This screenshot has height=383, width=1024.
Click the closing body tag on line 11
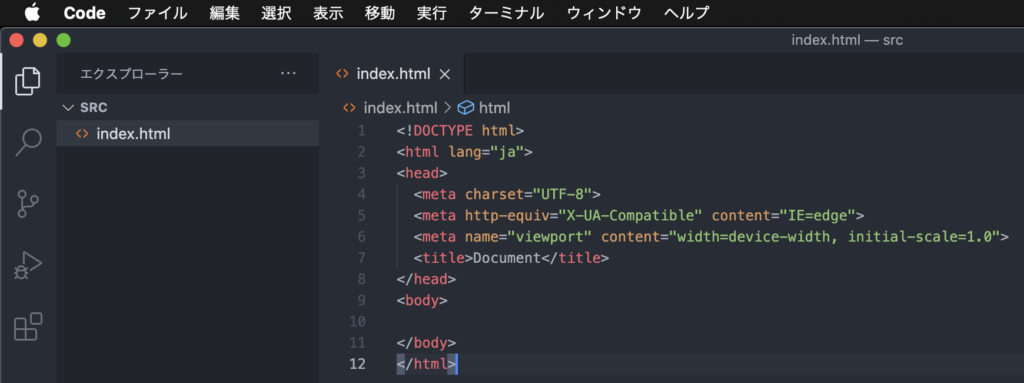point(426,342)
